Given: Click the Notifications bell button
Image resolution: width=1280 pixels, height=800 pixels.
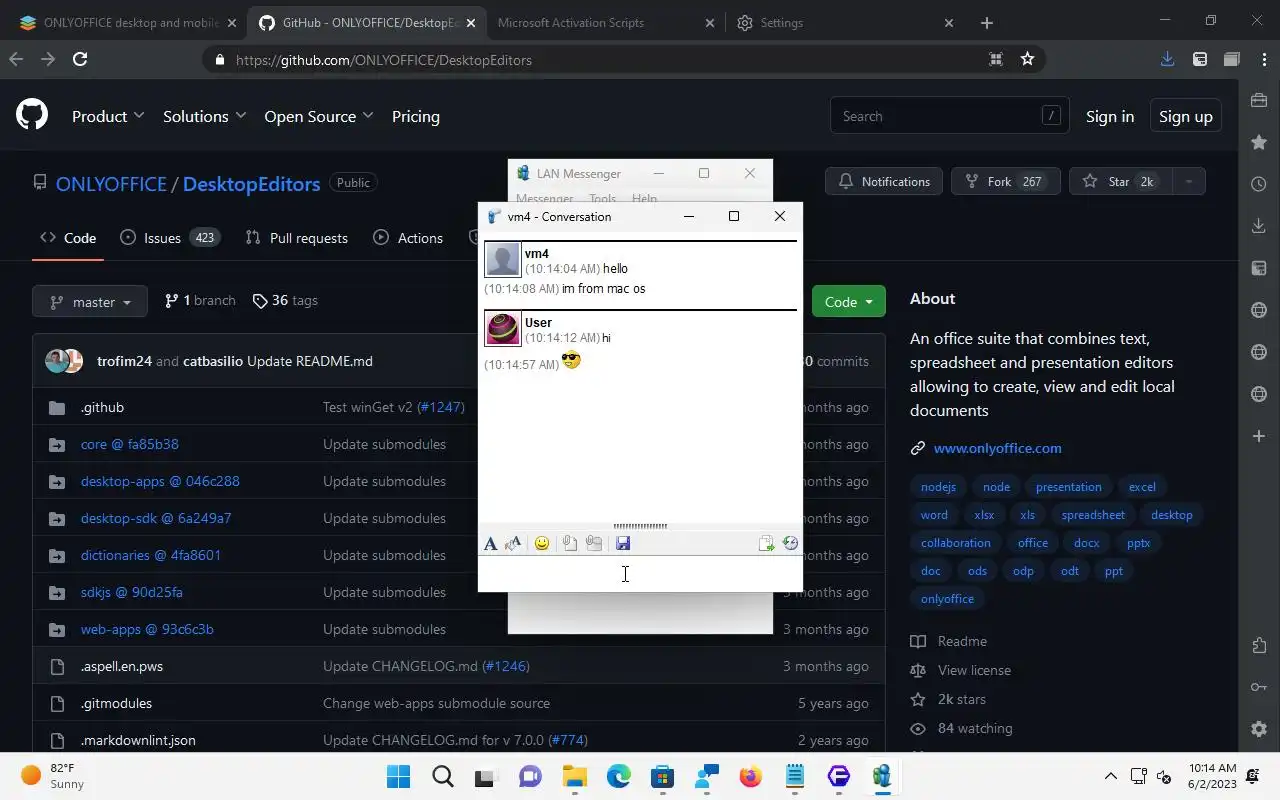Looking at the screenshot, I should pos(884,181).
